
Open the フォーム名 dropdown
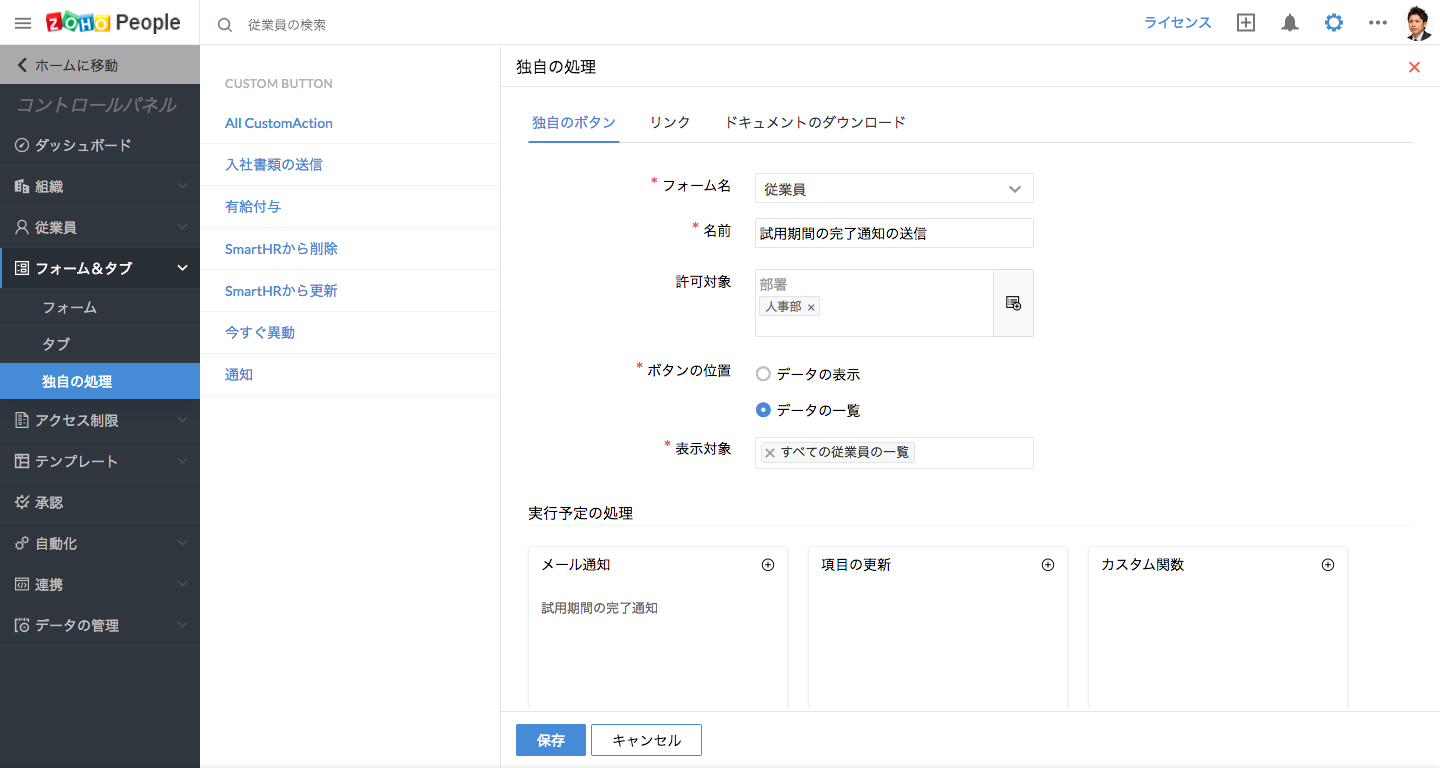[x=894, y=189]
